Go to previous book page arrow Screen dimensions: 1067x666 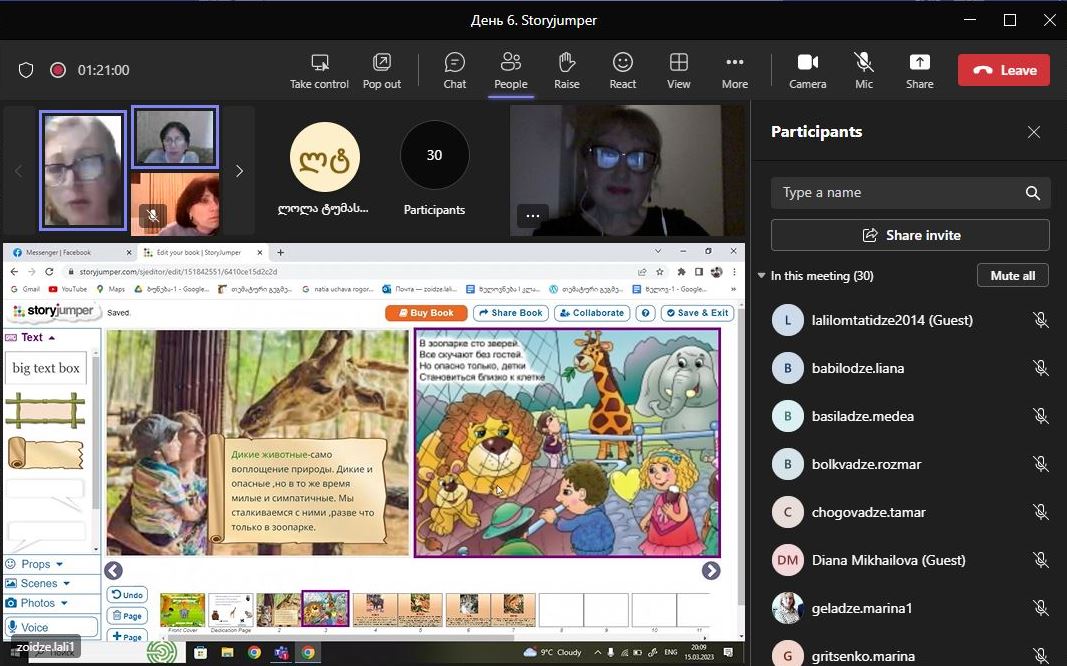(114, 570)
